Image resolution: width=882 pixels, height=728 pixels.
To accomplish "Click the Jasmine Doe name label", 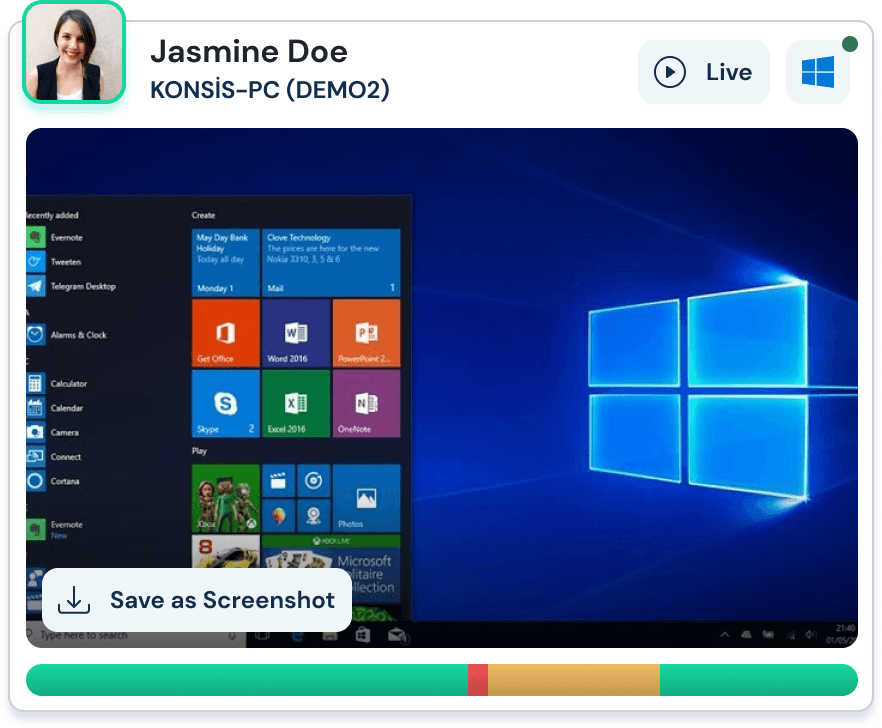I will pyautogui.click(x=248, y=51).
